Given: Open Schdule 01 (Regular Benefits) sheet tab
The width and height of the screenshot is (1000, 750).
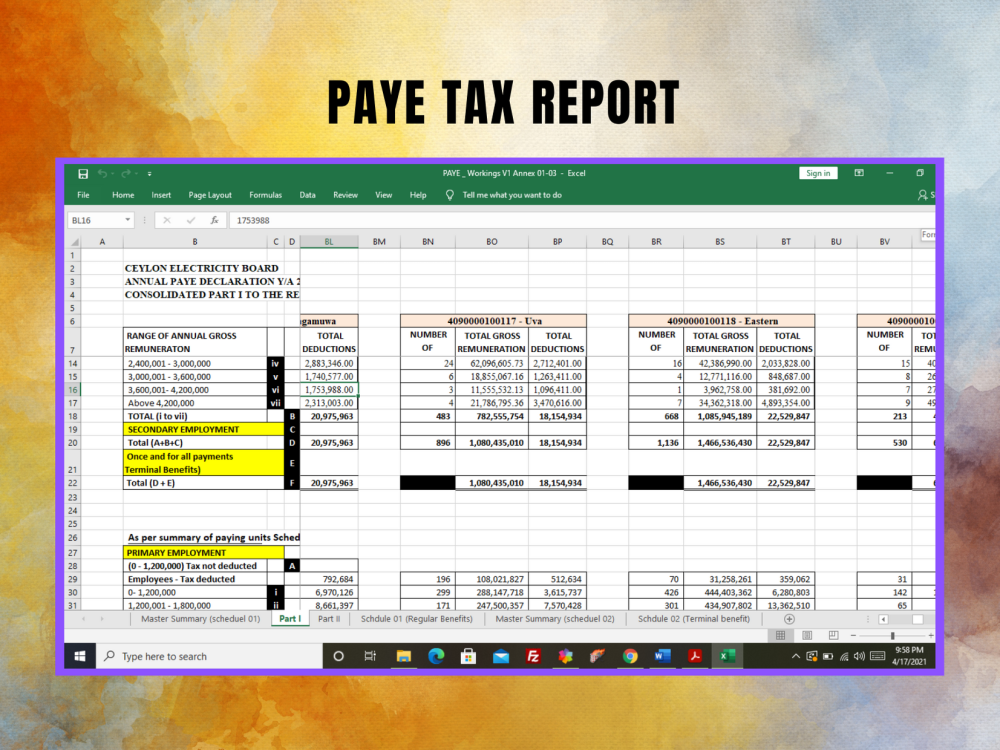Looking at the screenshot, I should click(x=416, y=619).
